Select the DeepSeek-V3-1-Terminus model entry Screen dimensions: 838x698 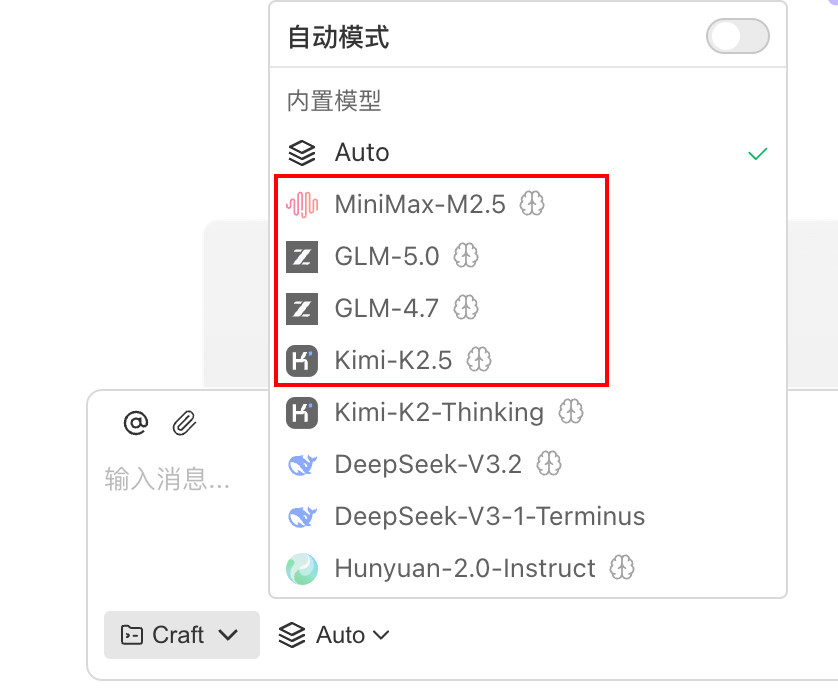[x=490, y=516]
